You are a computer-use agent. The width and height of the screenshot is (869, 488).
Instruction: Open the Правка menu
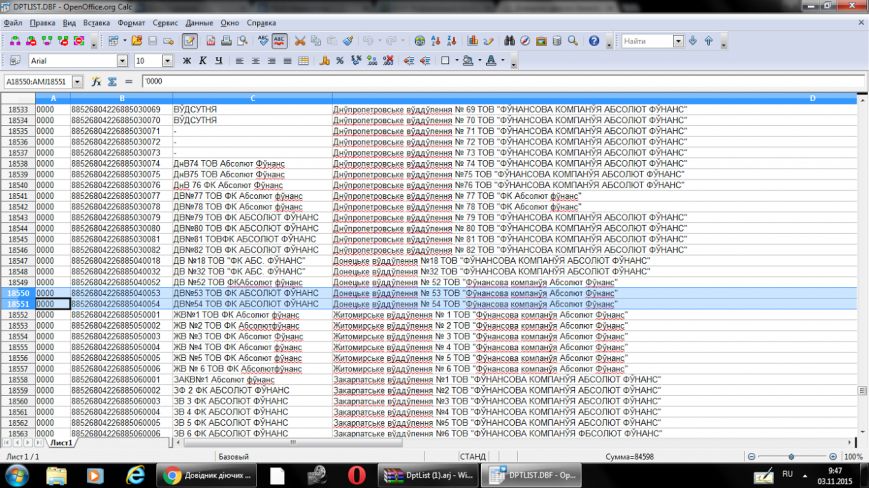pos(42,23)
